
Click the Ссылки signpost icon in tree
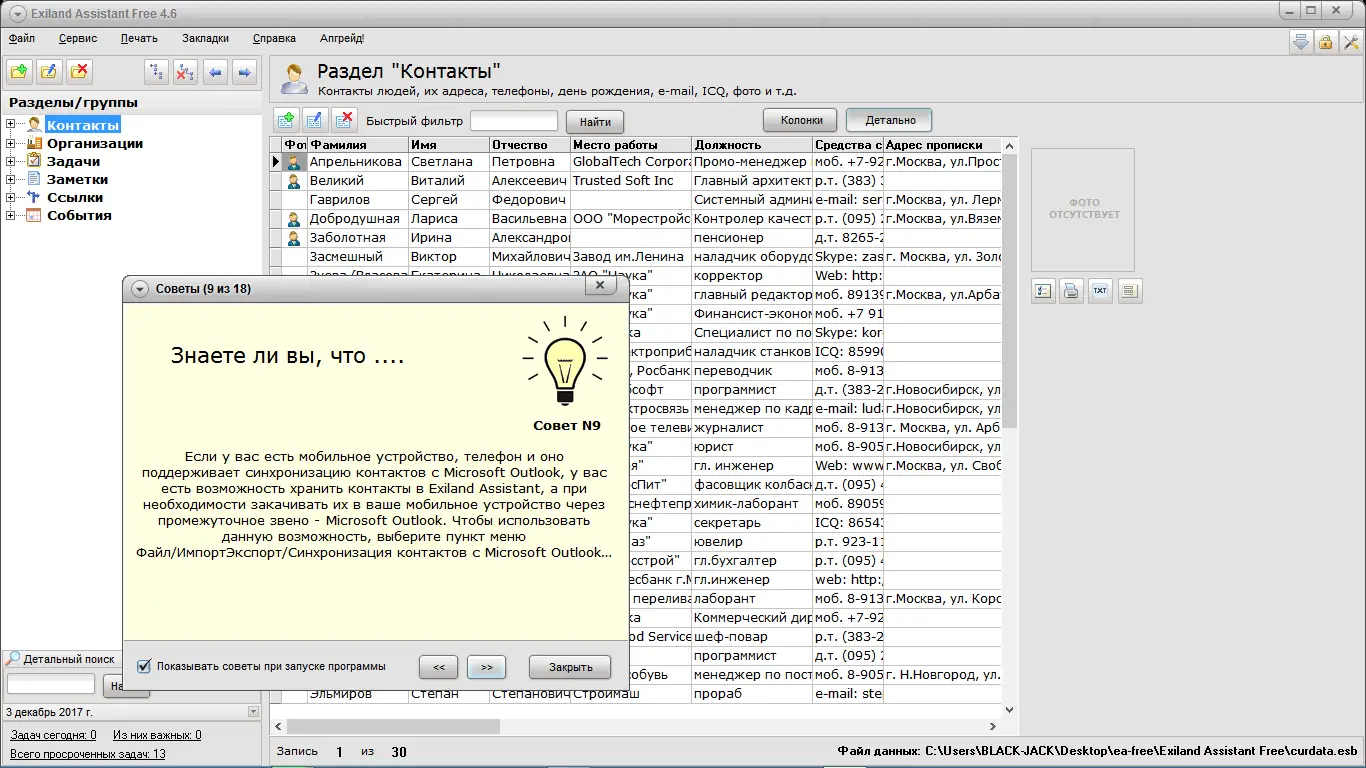34,197
